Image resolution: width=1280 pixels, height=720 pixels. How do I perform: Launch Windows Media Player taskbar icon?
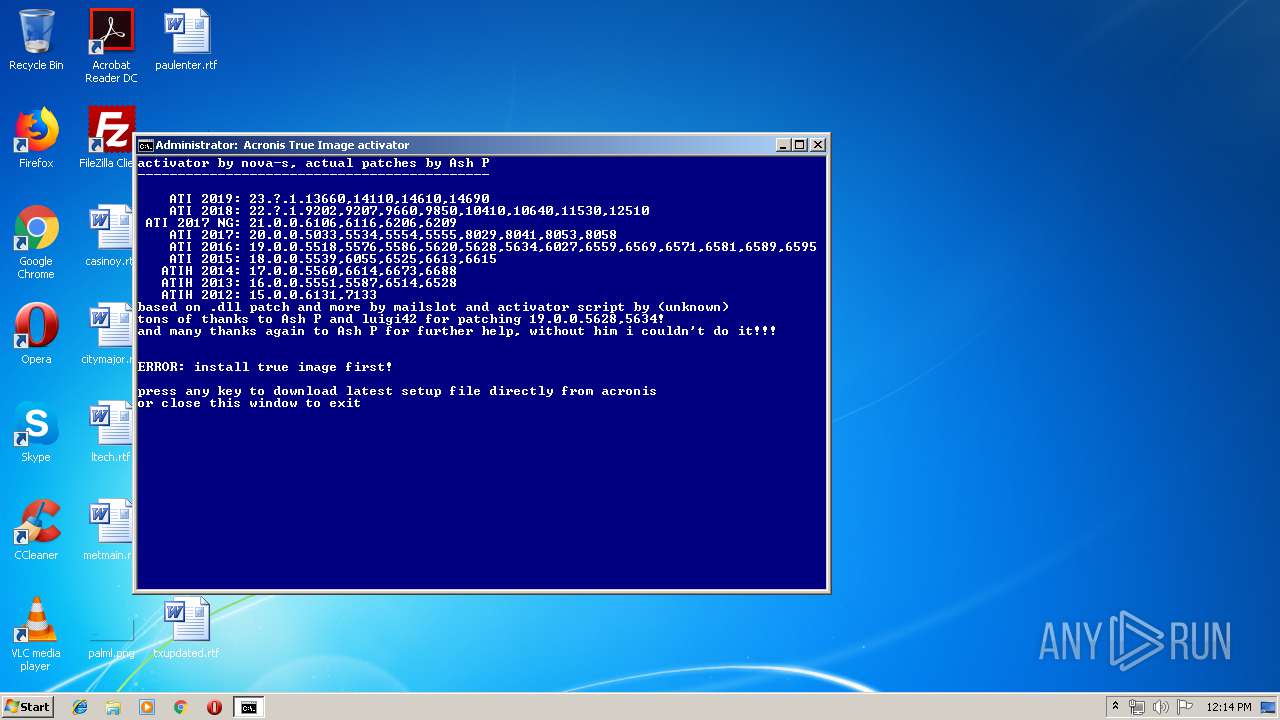(147, 707)
